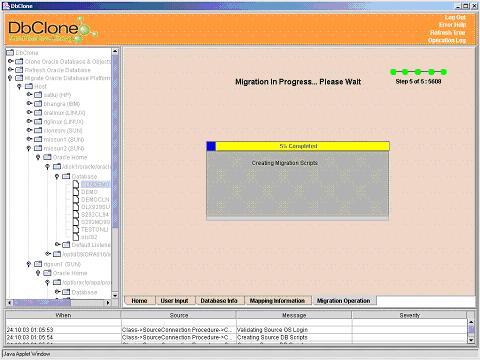Viewport: 480px width, 361px height.
Task: Click the migration progress bar
Action: tap(298, 146)
